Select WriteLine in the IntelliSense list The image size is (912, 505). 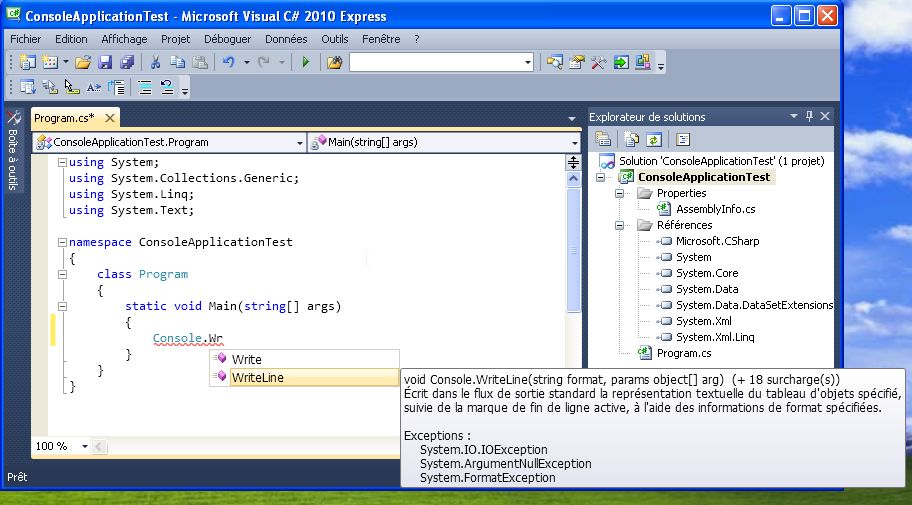coord(304,378)
